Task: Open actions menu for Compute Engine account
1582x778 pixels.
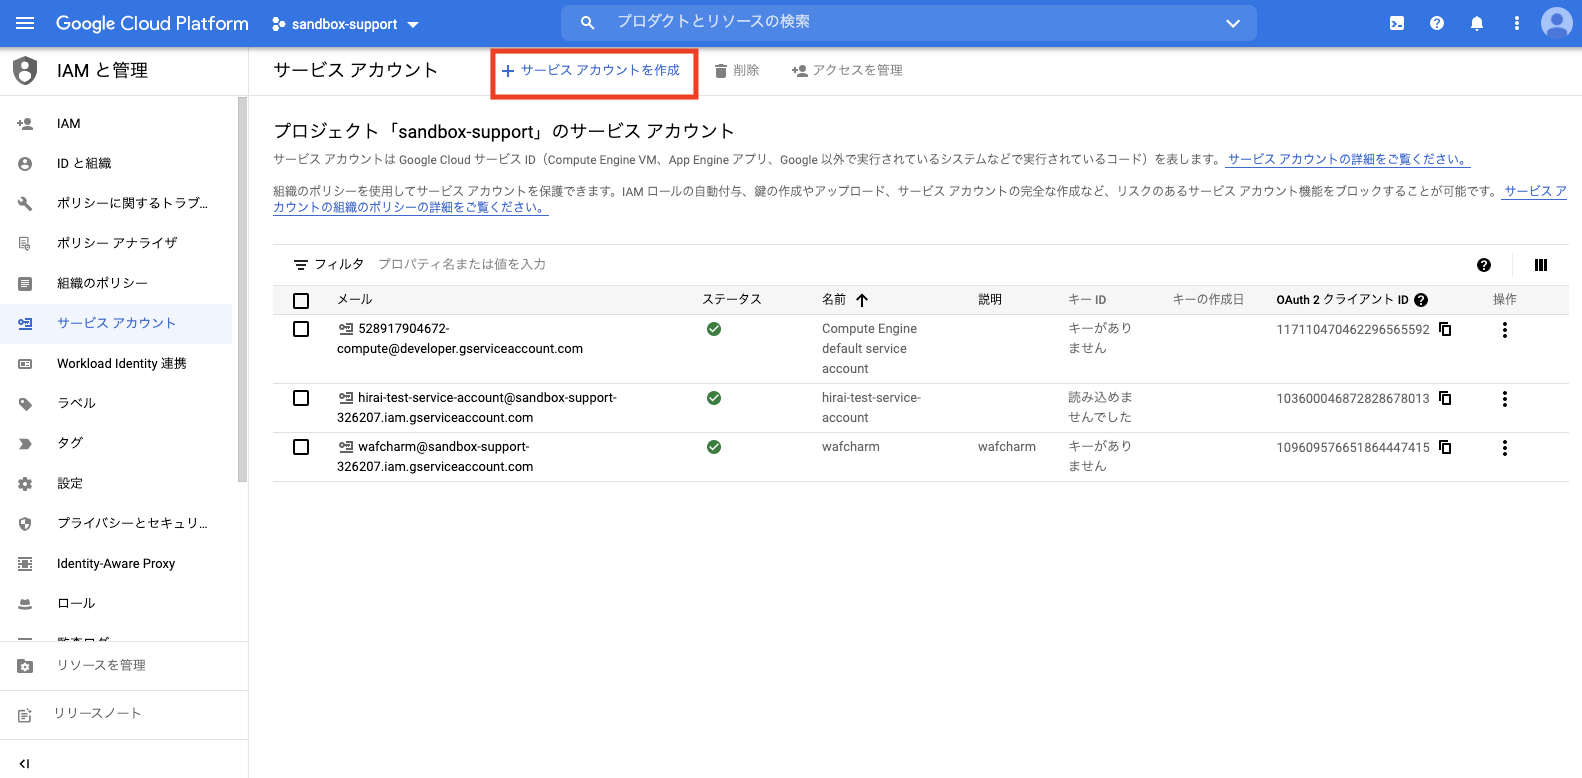Action: (1504, 330)
